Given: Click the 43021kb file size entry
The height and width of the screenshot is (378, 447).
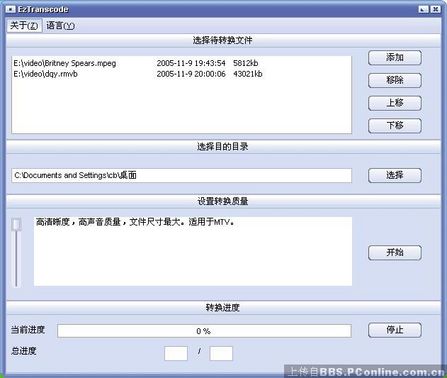Looking at the screenshot, I should coord(248,74).
